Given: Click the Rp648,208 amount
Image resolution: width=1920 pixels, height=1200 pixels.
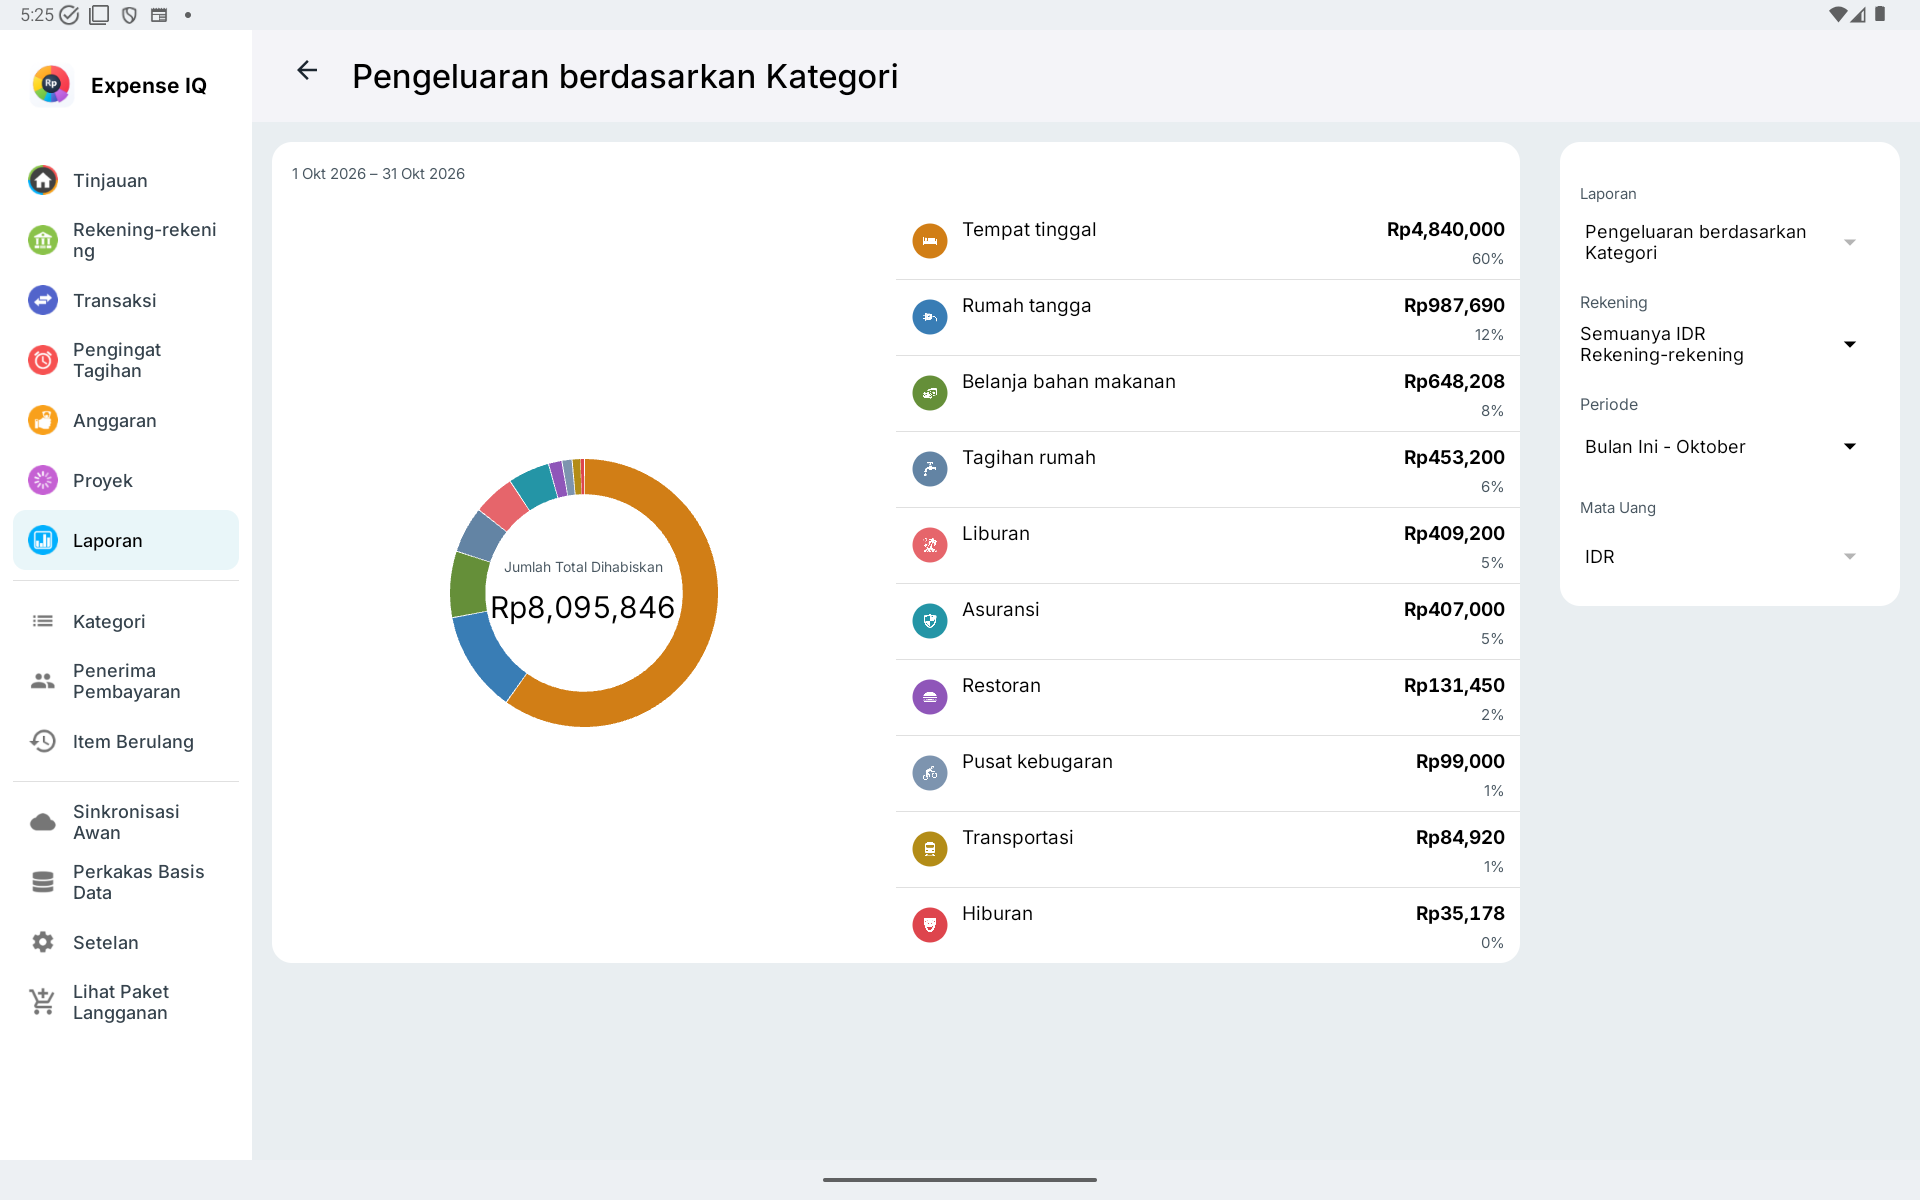Looking at the screenshot, I should tap(1454, 382).
